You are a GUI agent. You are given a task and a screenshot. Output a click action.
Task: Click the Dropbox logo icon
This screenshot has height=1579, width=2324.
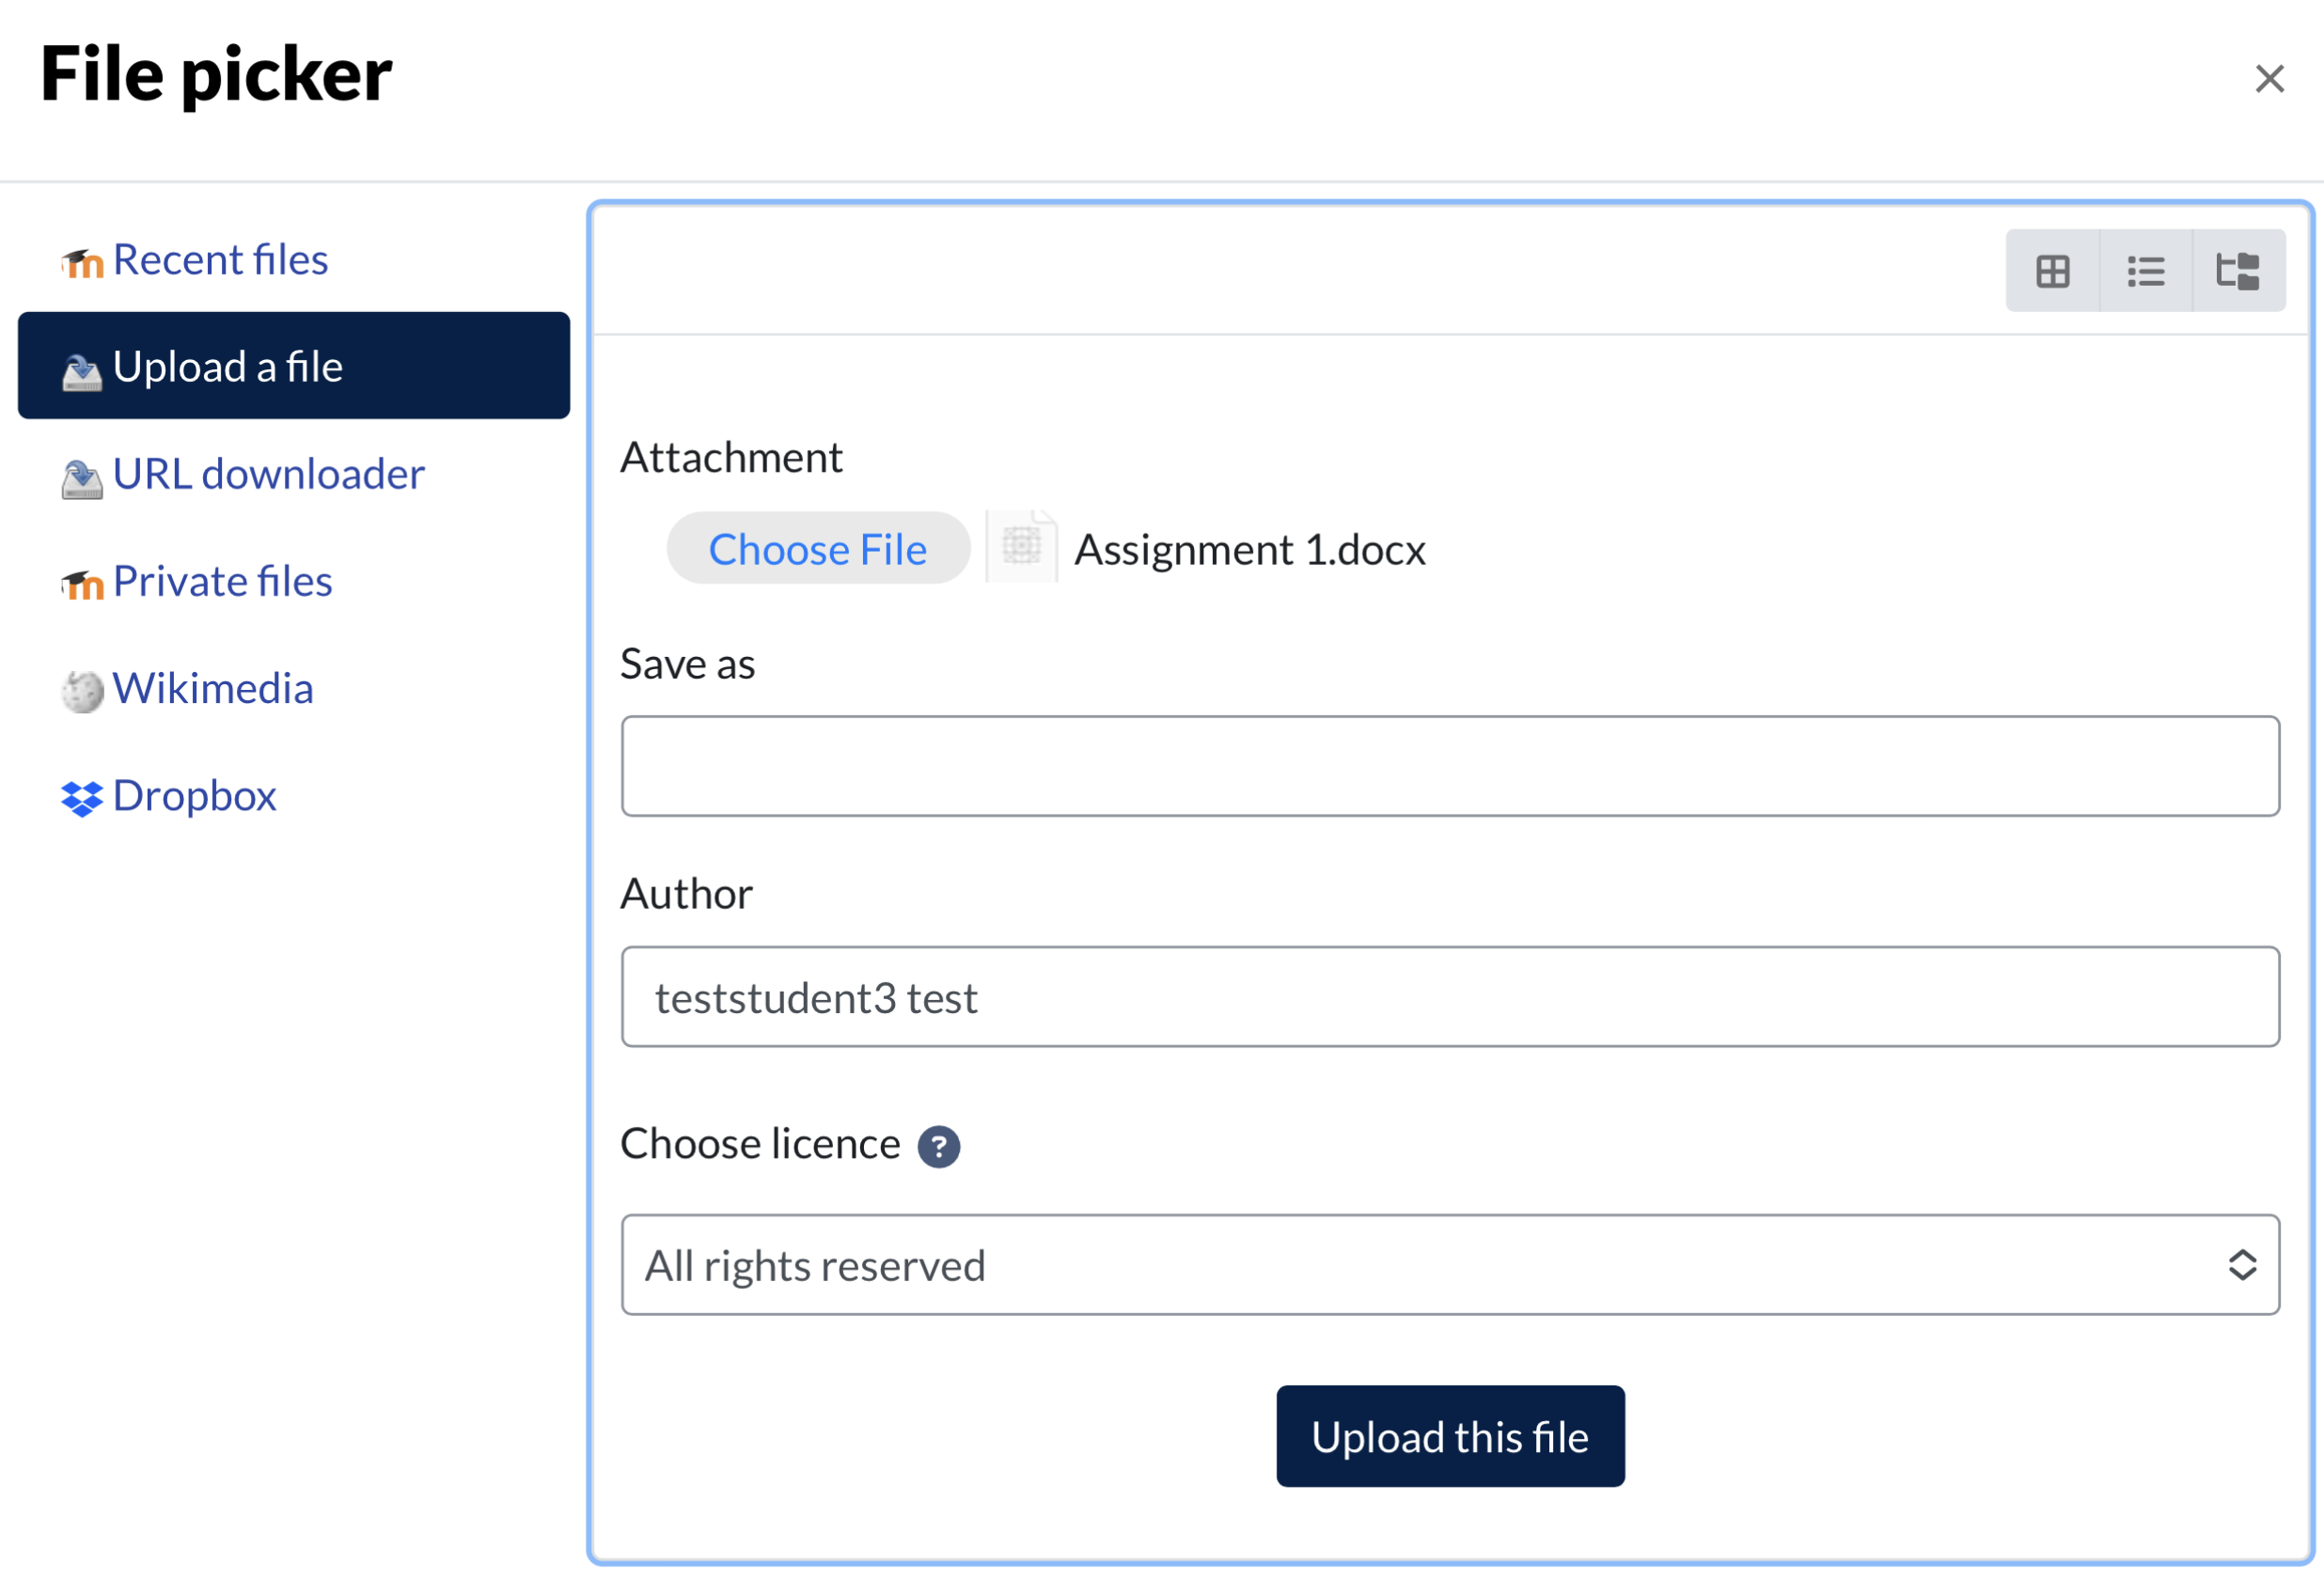coord(81,798)
